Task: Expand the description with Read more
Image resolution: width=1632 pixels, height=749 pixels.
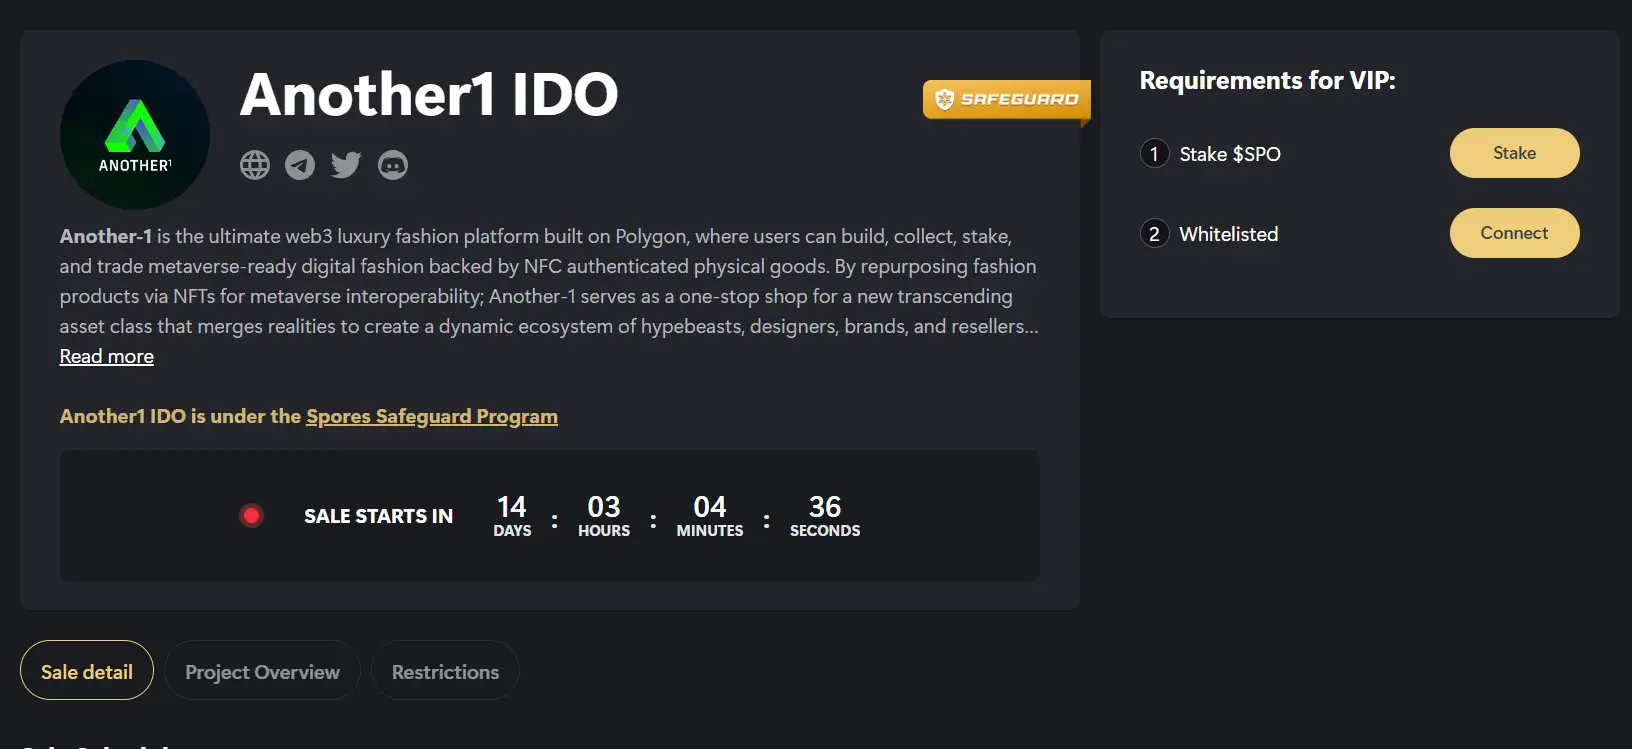Action: 107,357
